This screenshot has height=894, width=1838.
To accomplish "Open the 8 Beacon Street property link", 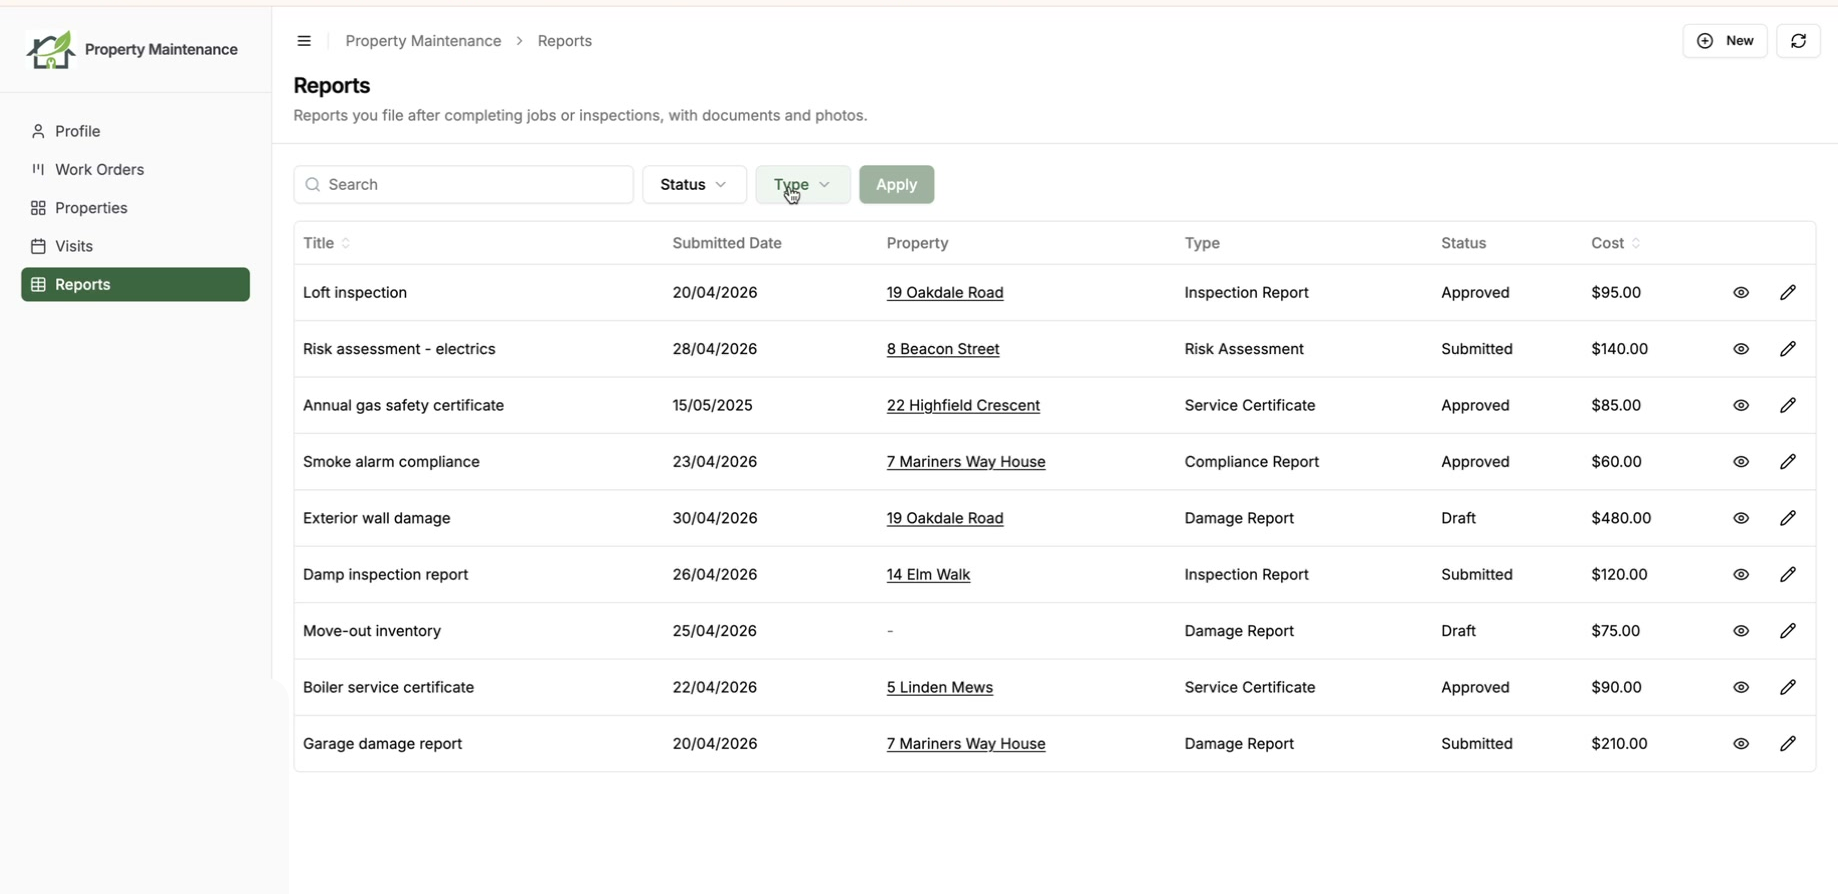I will (943, 349).
